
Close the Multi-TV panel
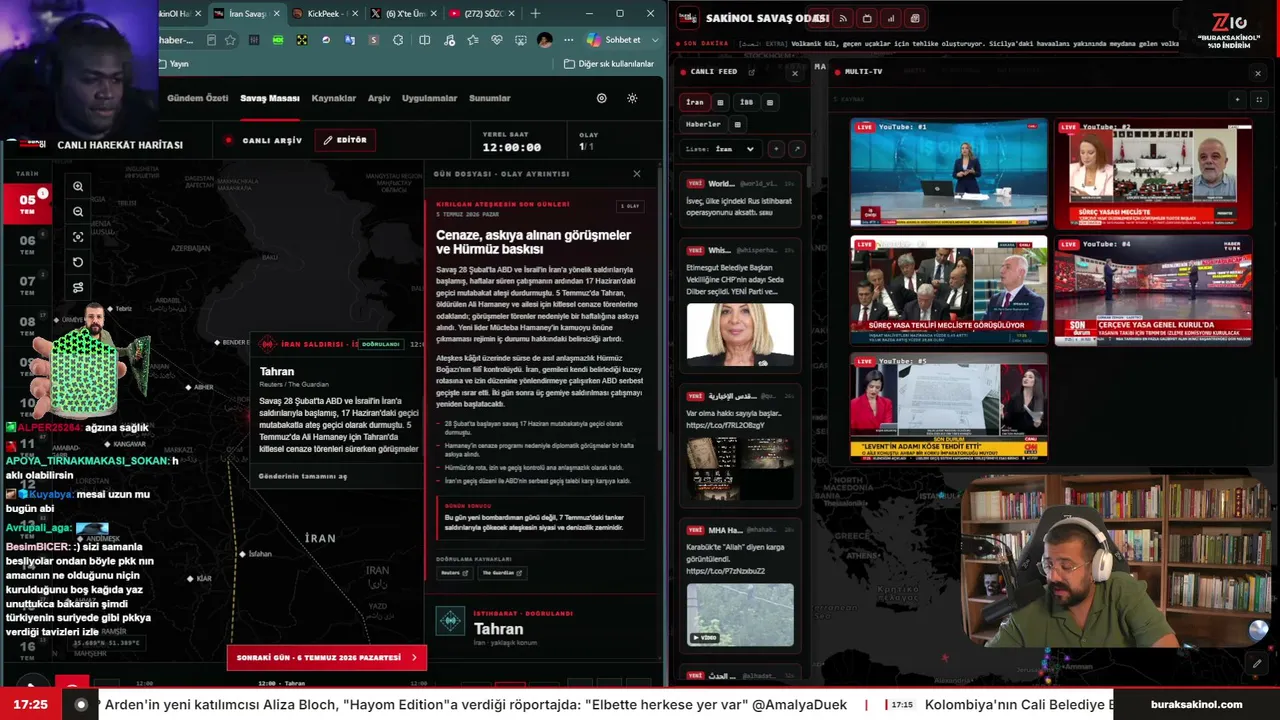1258,73
